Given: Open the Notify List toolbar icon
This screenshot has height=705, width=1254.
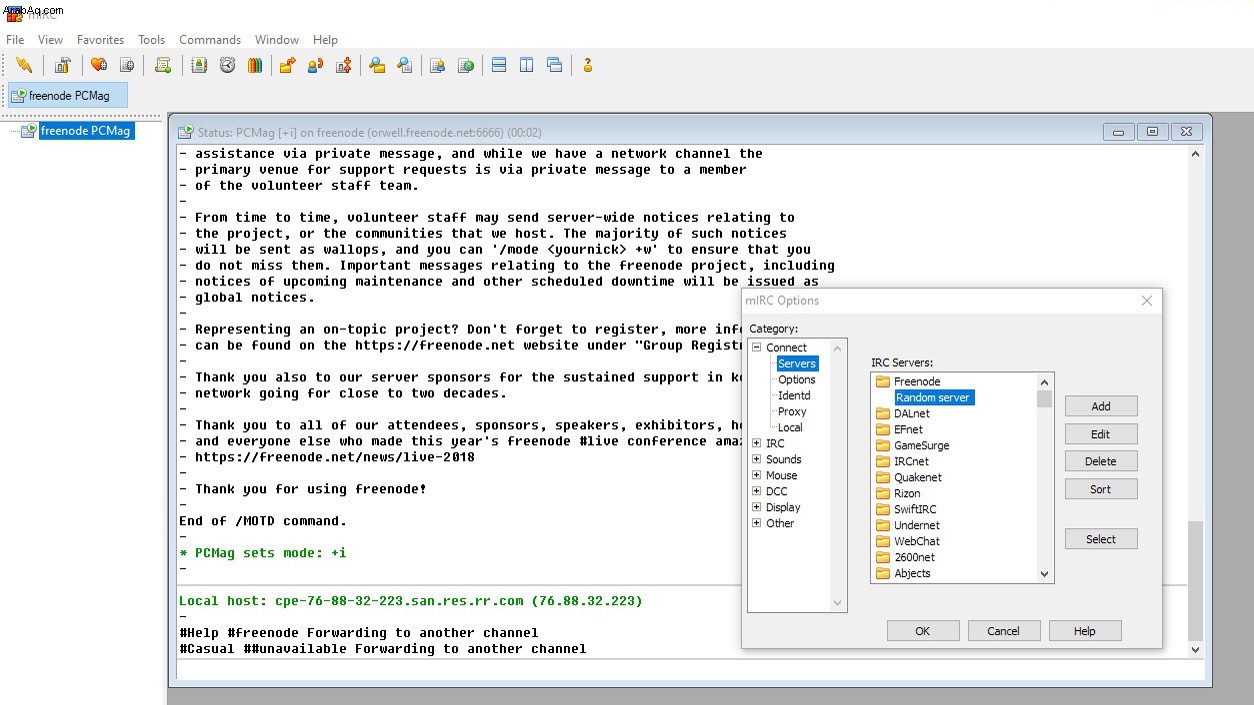Looking at the screenshot, I should pyautogui.click(x=437, y=66).
